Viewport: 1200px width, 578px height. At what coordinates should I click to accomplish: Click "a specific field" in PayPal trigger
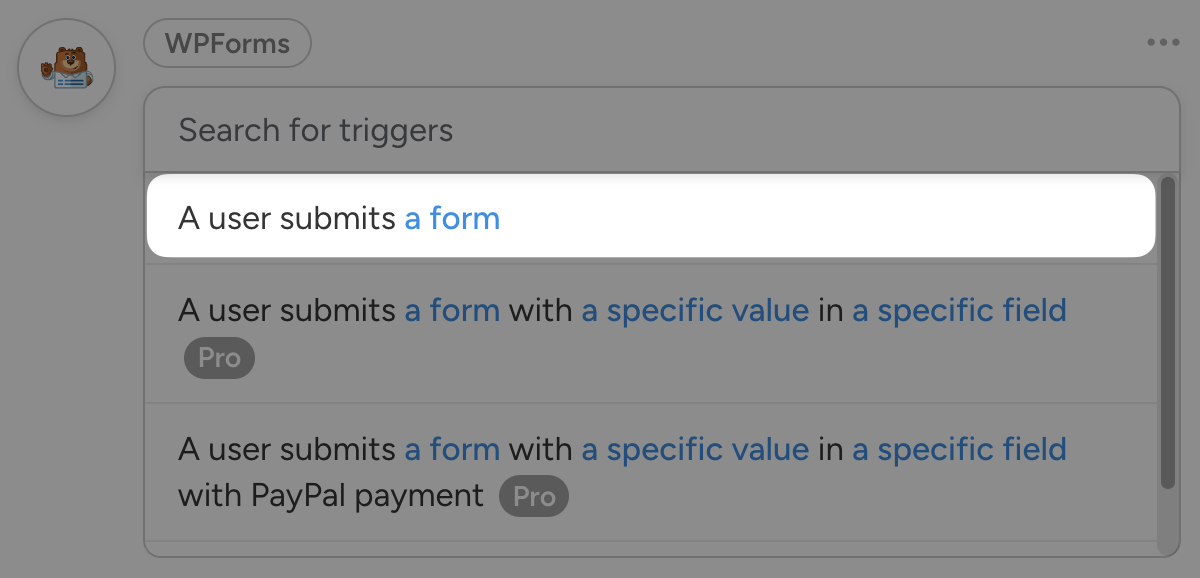pos(959,449)
